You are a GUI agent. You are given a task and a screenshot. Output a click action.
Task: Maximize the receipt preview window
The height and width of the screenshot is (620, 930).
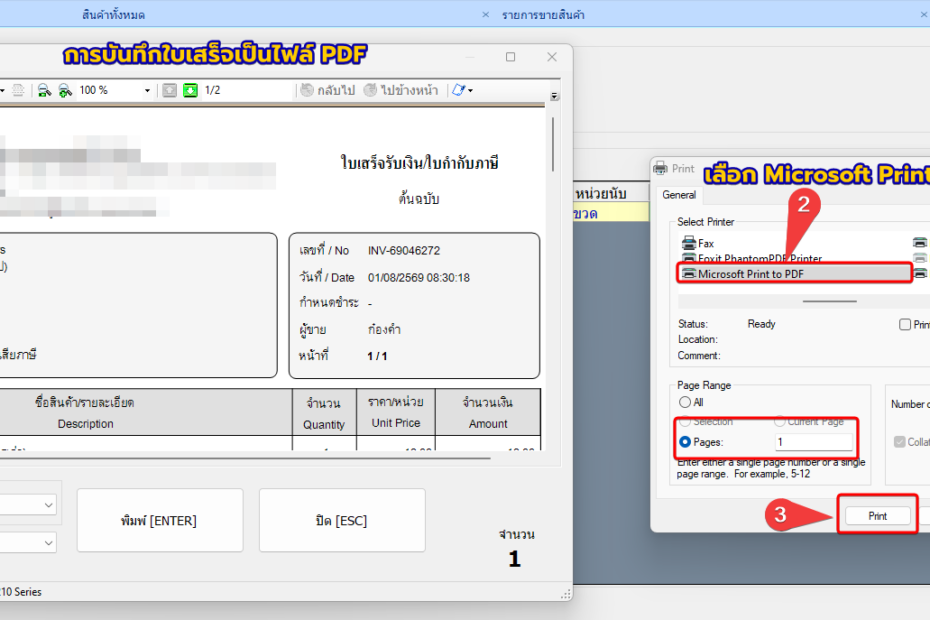point(510,57)
